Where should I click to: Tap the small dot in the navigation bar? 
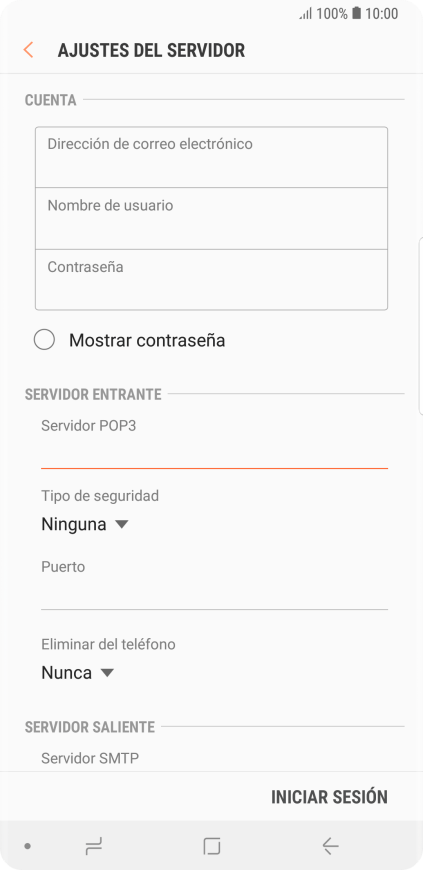tap(27, 846)
